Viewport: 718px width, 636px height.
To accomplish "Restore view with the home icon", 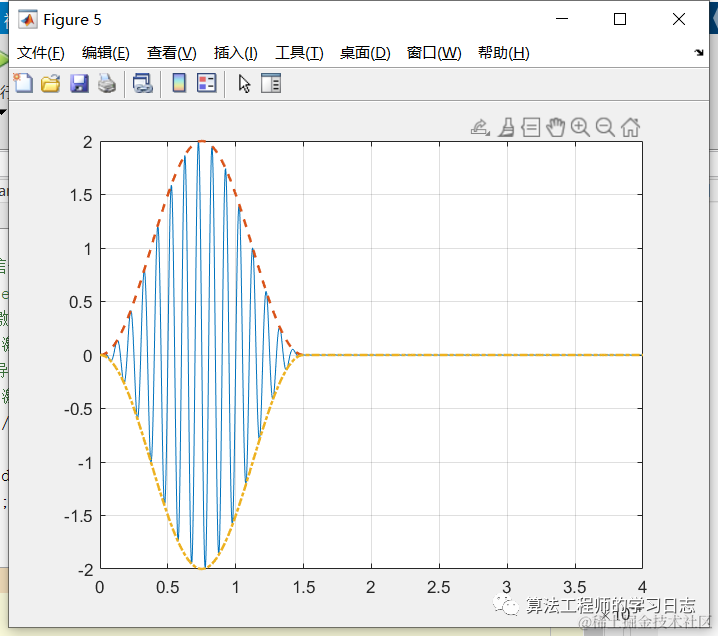I will coord(631,127).
